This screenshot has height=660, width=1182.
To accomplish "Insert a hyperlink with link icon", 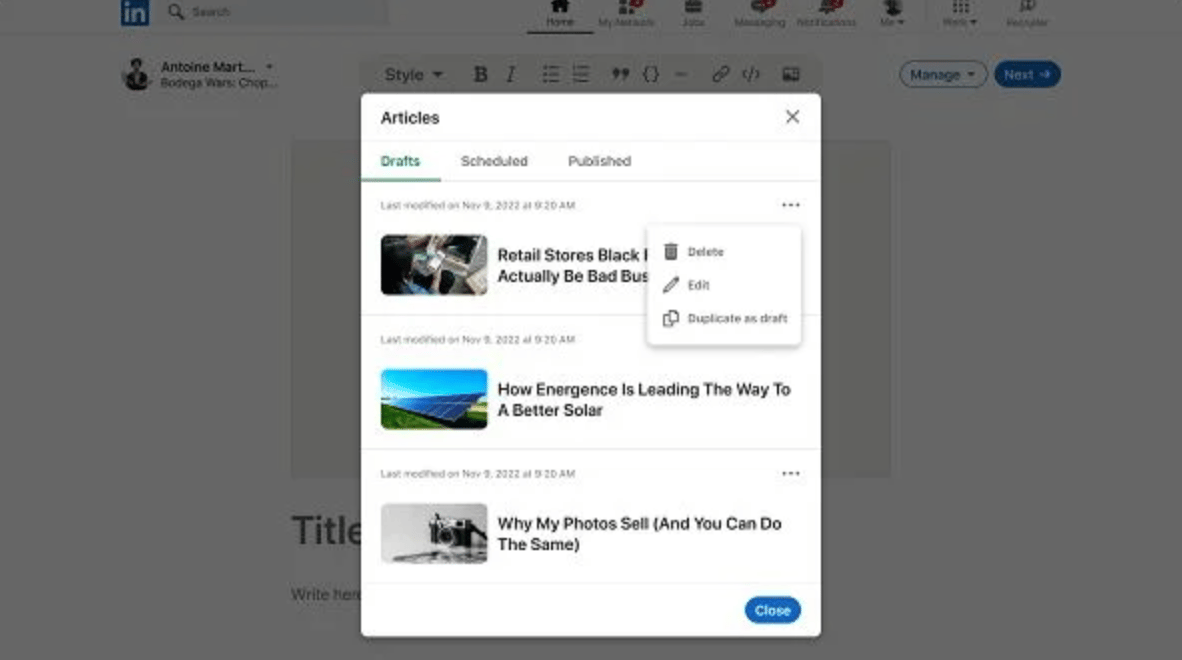I will point(721,74).
